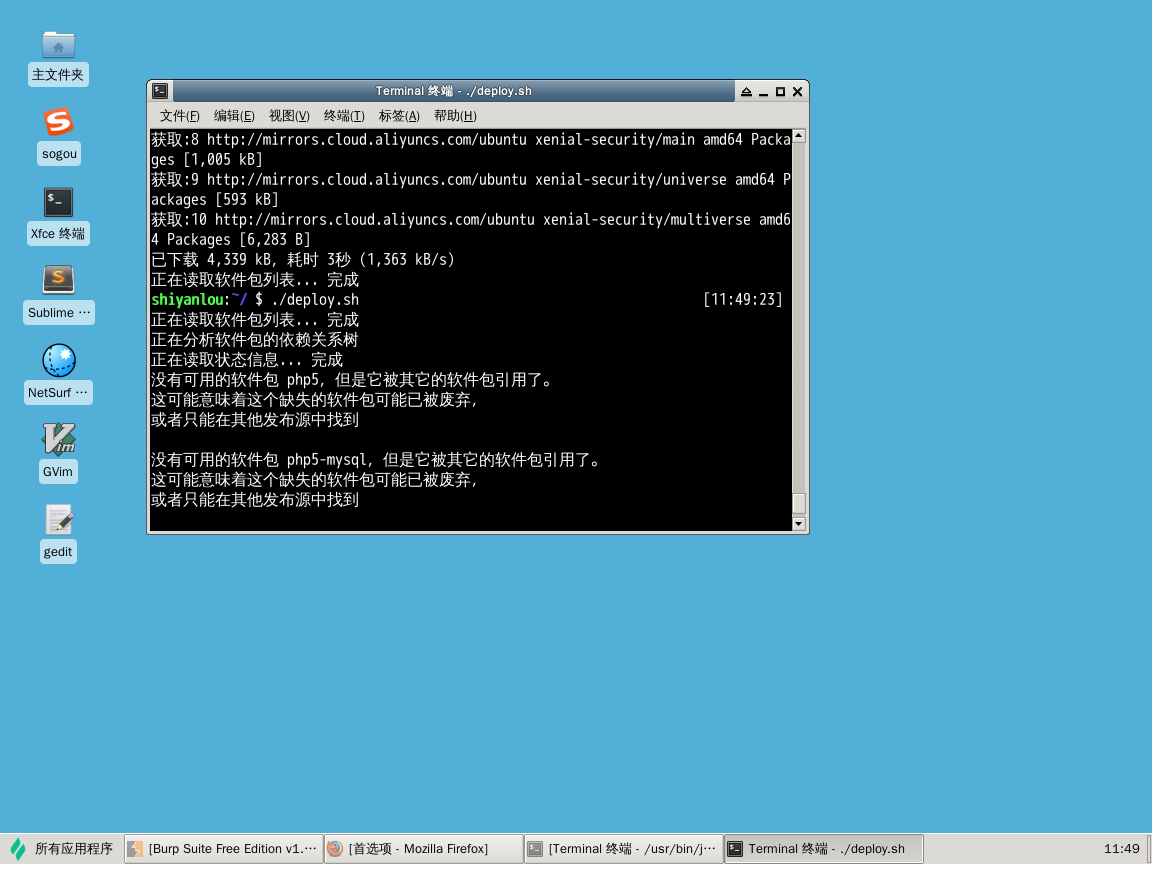This screenshot has height=896, width=1152.
Task: Launch Sublime Text from the desktop
Action: [x=58, y=280]
